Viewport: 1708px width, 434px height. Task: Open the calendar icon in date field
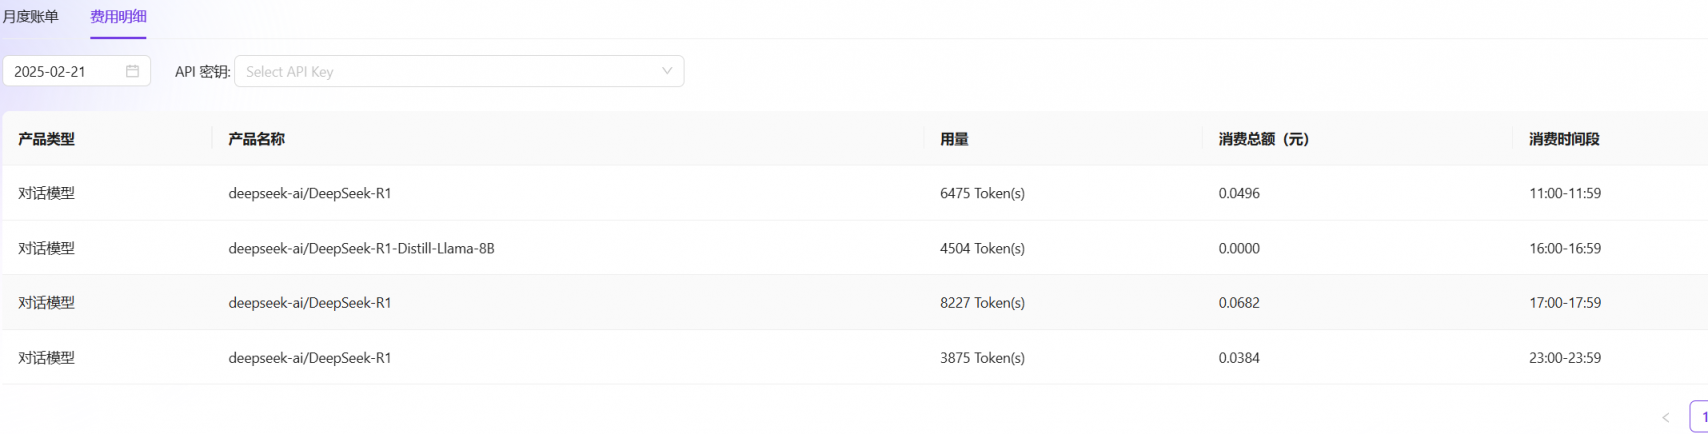point(132,71)
